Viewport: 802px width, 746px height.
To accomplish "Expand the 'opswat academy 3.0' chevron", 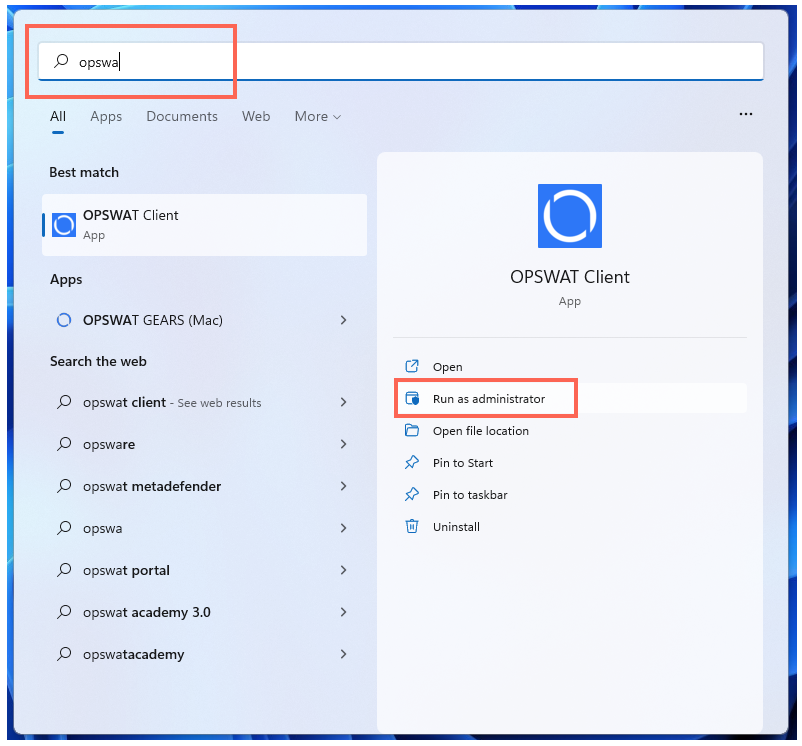I will pos(343,612).
